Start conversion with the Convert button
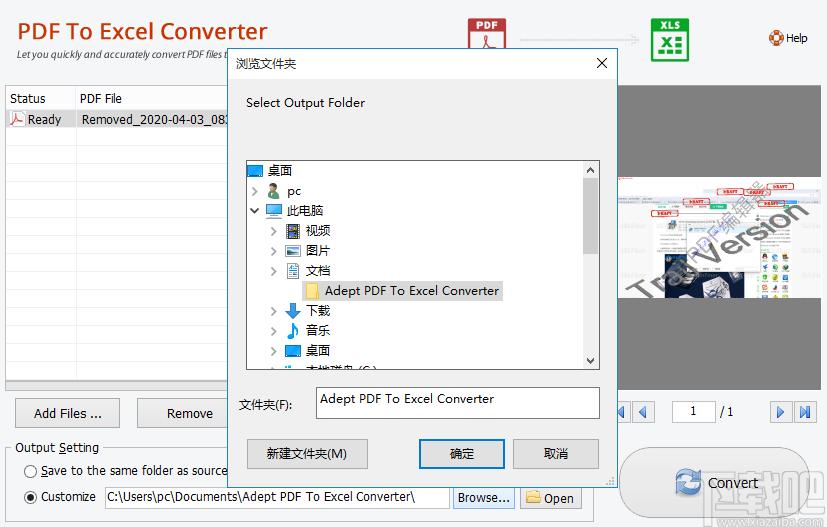The width and height of the screenshot is (827, 527). click(716, 483)
